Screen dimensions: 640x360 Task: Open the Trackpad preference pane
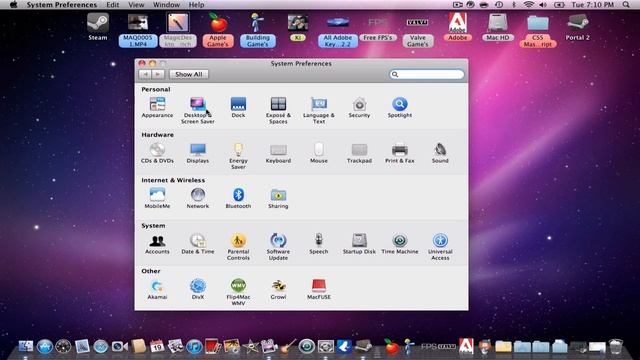tap(359, 153)
